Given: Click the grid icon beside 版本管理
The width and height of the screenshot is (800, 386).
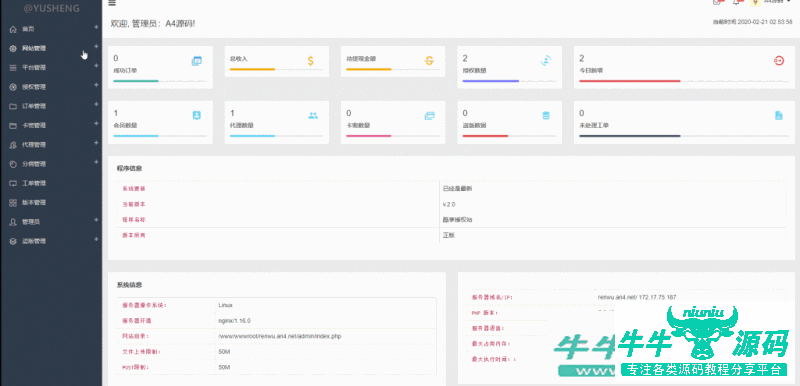Looking at the screenshot, I should (x=13, y=203).
